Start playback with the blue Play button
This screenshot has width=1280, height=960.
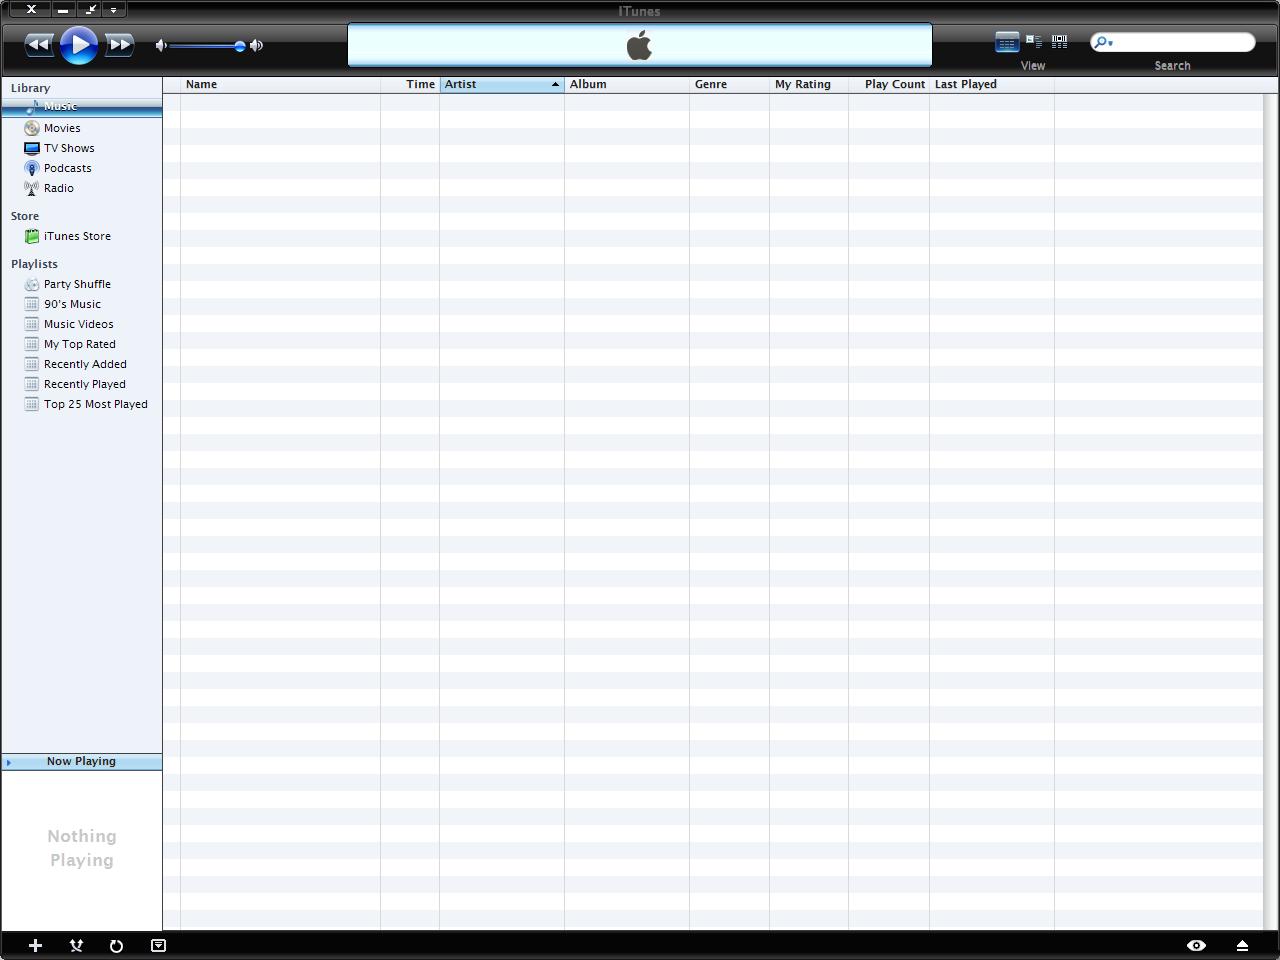[79, 45]
